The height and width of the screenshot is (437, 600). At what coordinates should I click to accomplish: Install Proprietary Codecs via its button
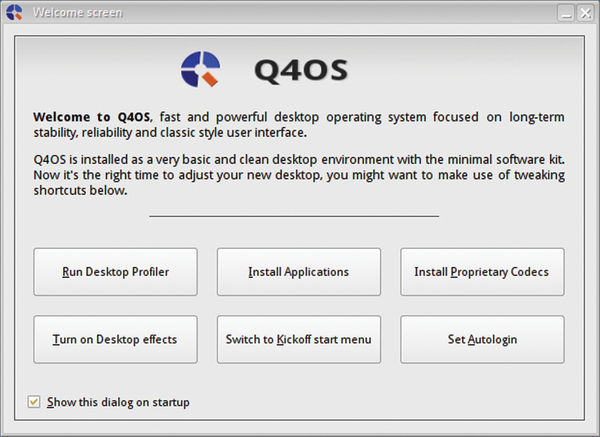(x=482, y=272)
